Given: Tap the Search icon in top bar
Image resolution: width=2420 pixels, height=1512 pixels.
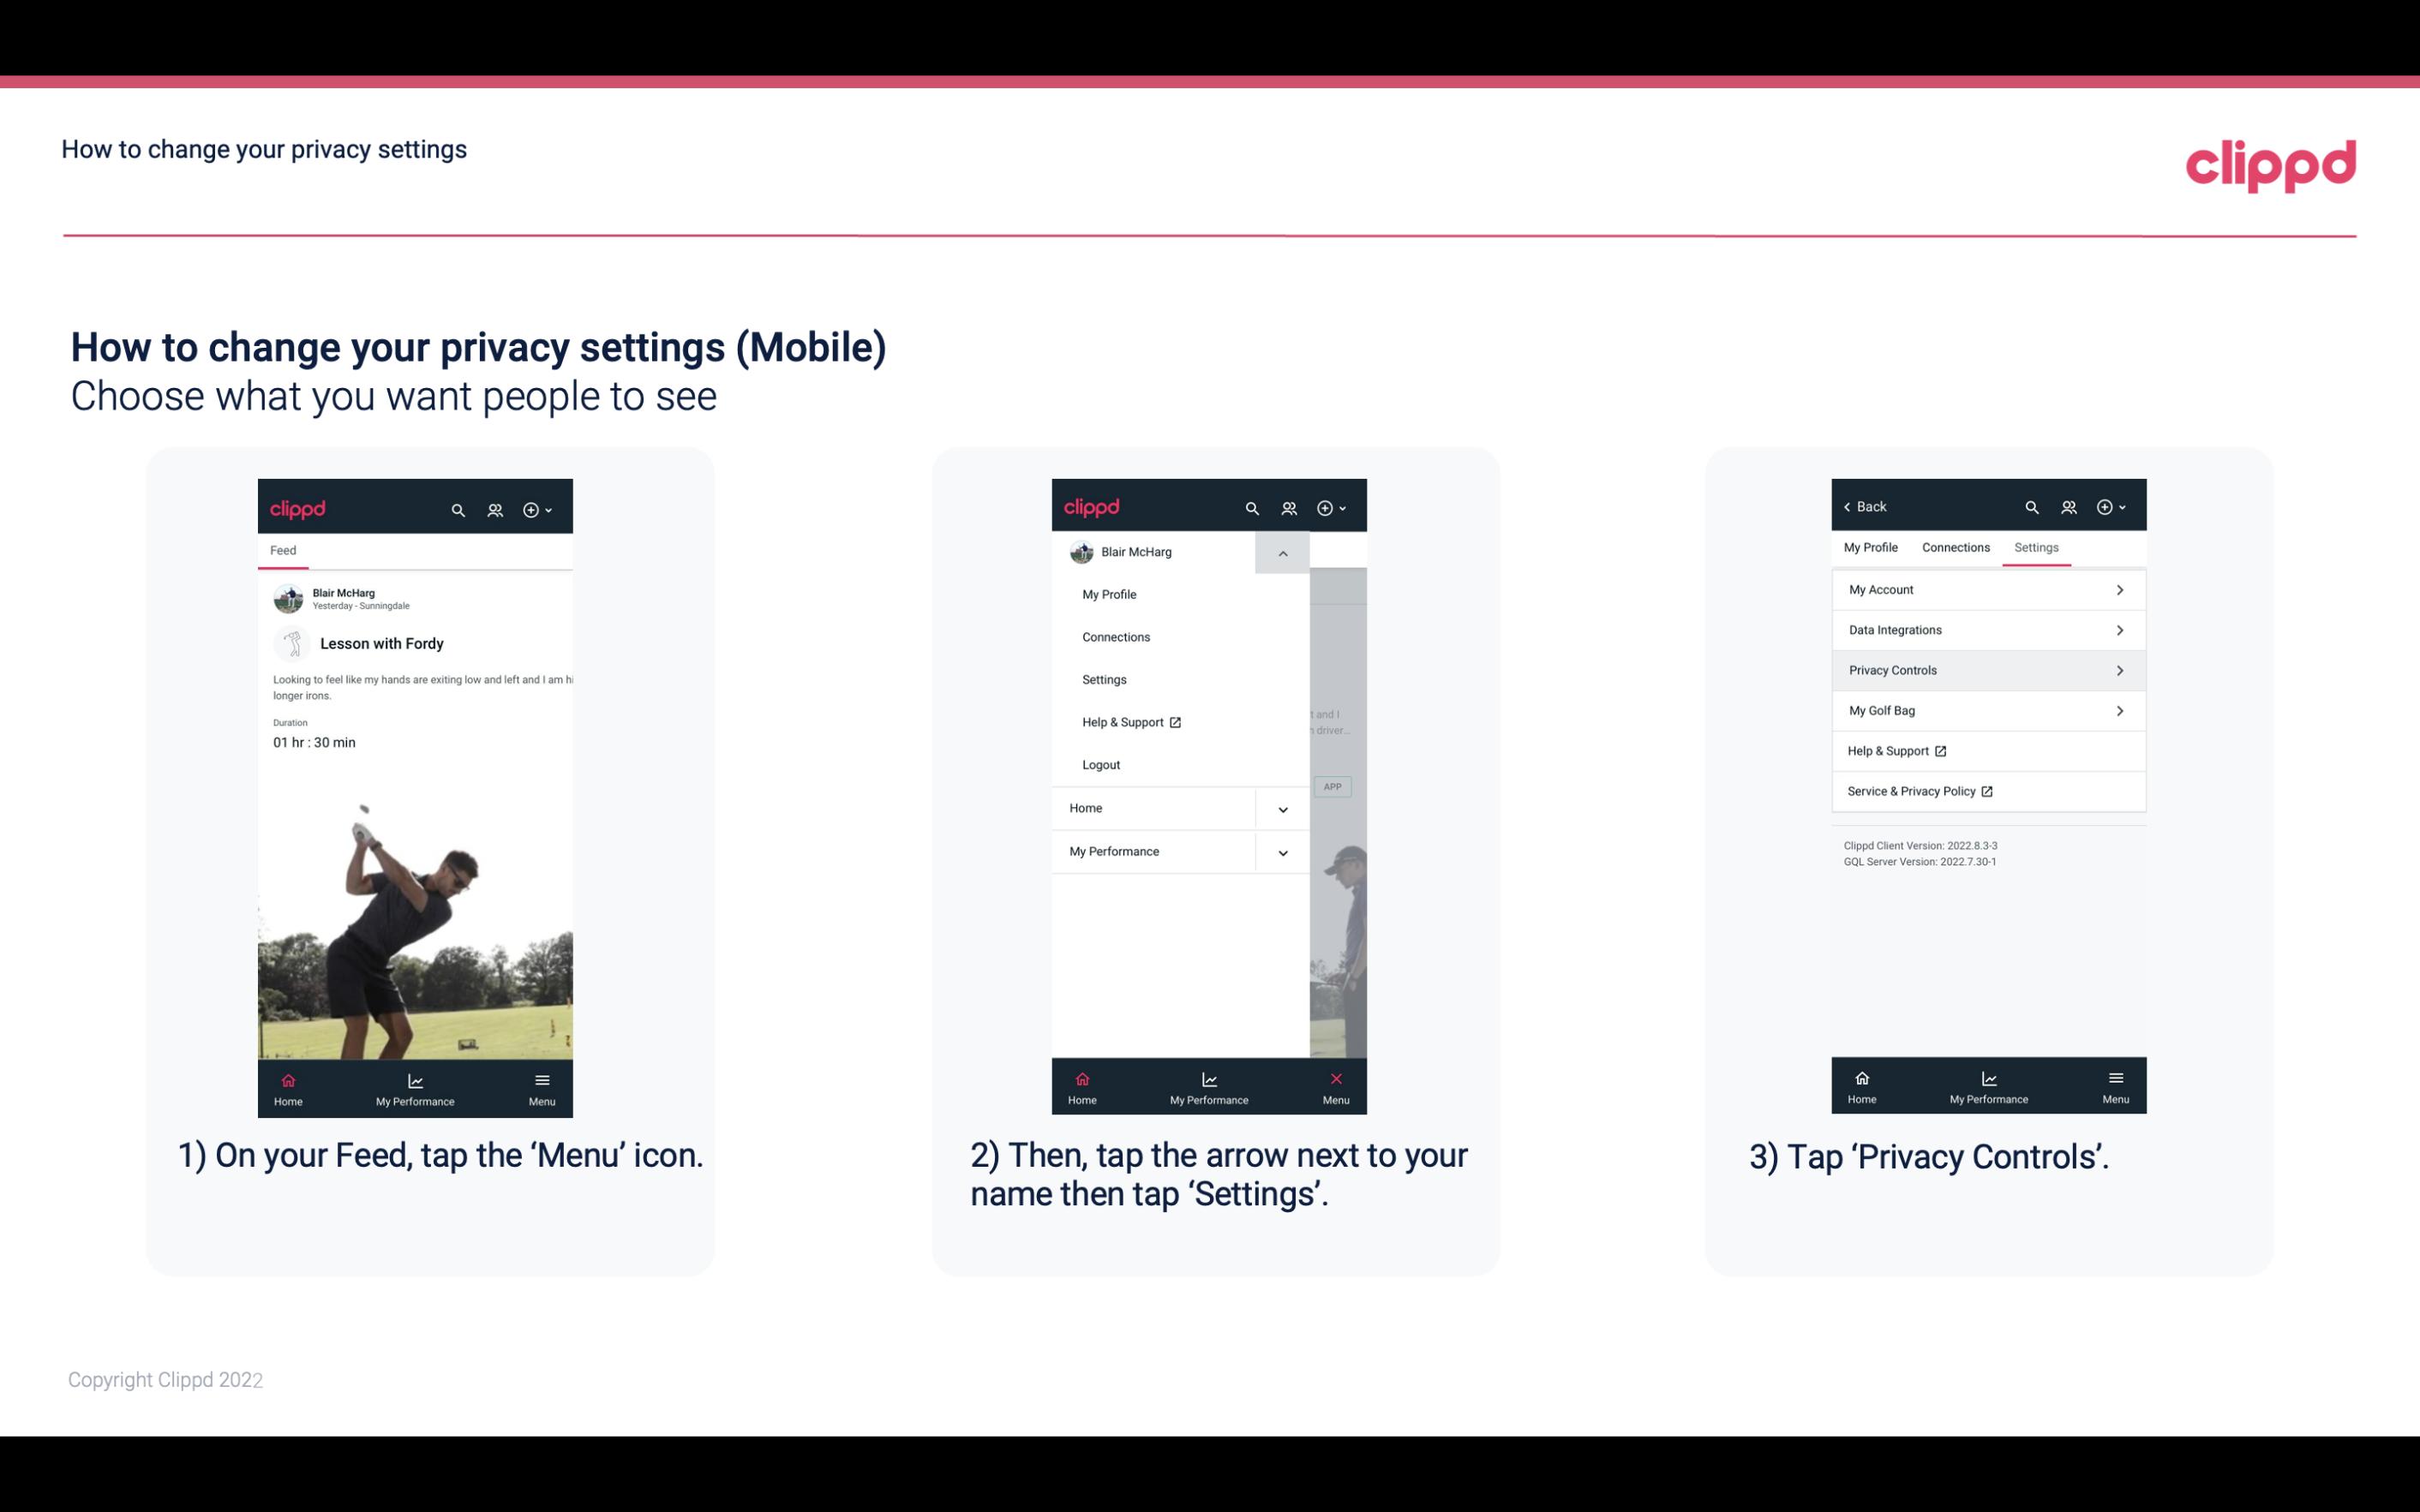Looking at the screenshot, I should 460,507.
